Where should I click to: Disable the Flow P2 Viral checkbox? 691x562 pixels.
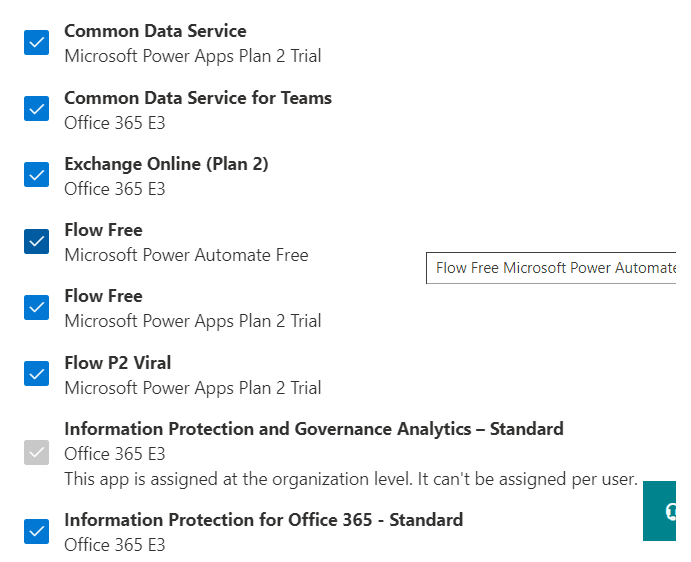pyautogui.click(x=37, y=374)
